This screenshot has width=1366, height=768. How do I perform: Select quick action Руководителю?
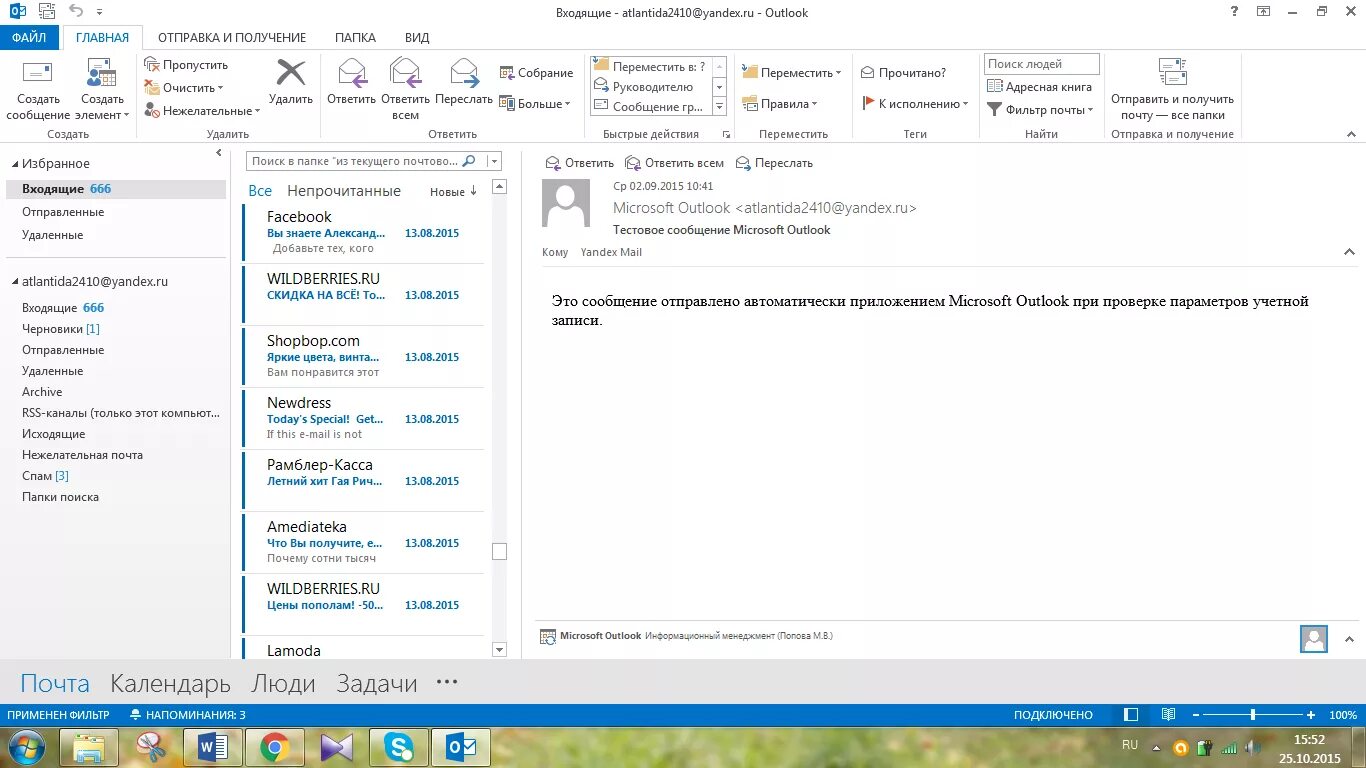[650, 86]
